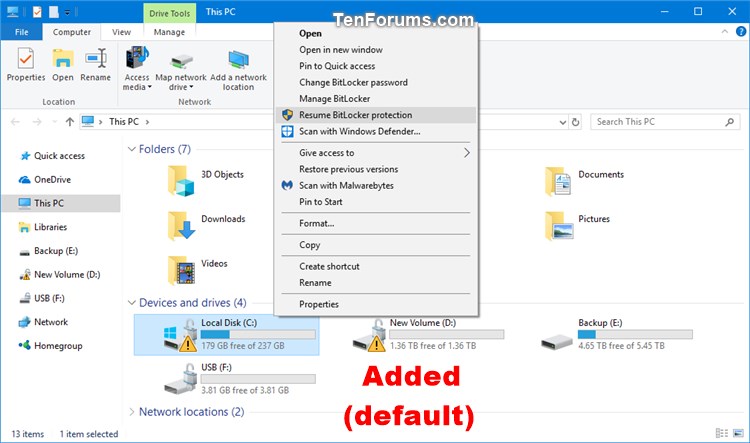Open Access media ribbon menu
The height and width of the screenshot is (443, 750).
[x=137, y=68]
